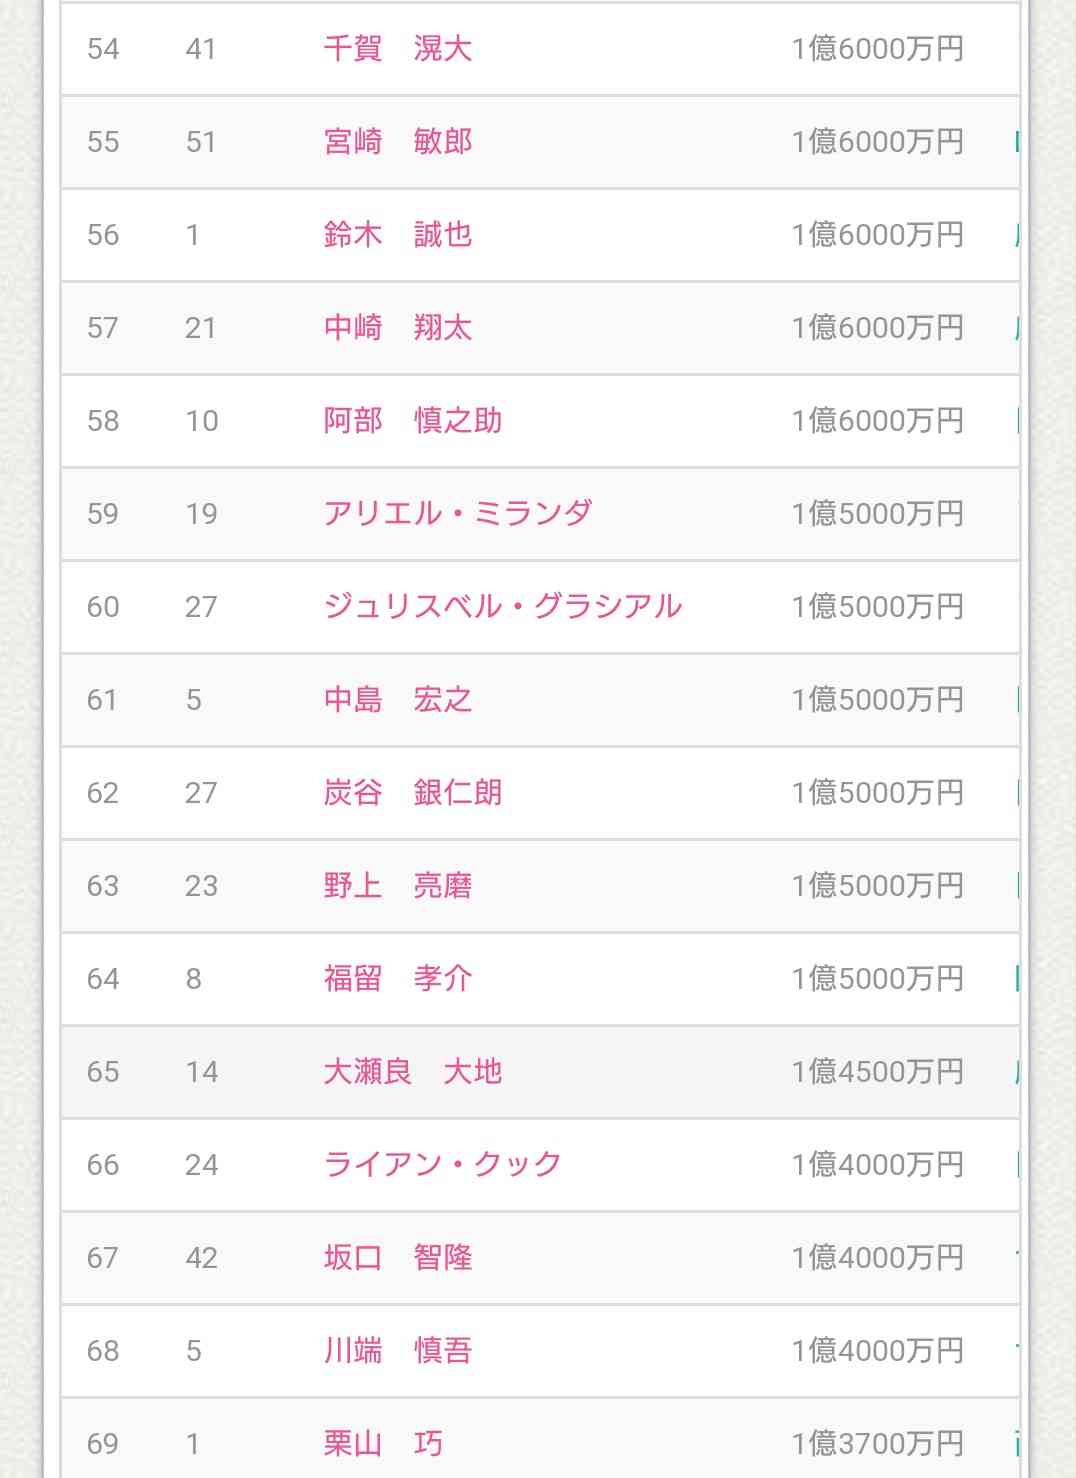This screenshot has height=1478, width=1076.
Task: Open the 野上 亮磨 link
Action: point(397,886)
